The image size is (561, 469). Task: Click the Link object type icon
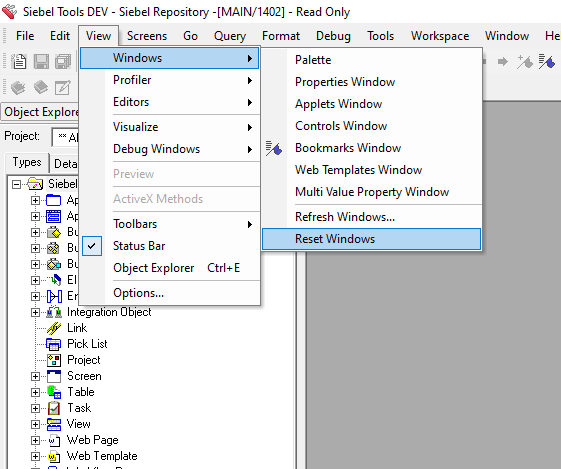[54, 328]
